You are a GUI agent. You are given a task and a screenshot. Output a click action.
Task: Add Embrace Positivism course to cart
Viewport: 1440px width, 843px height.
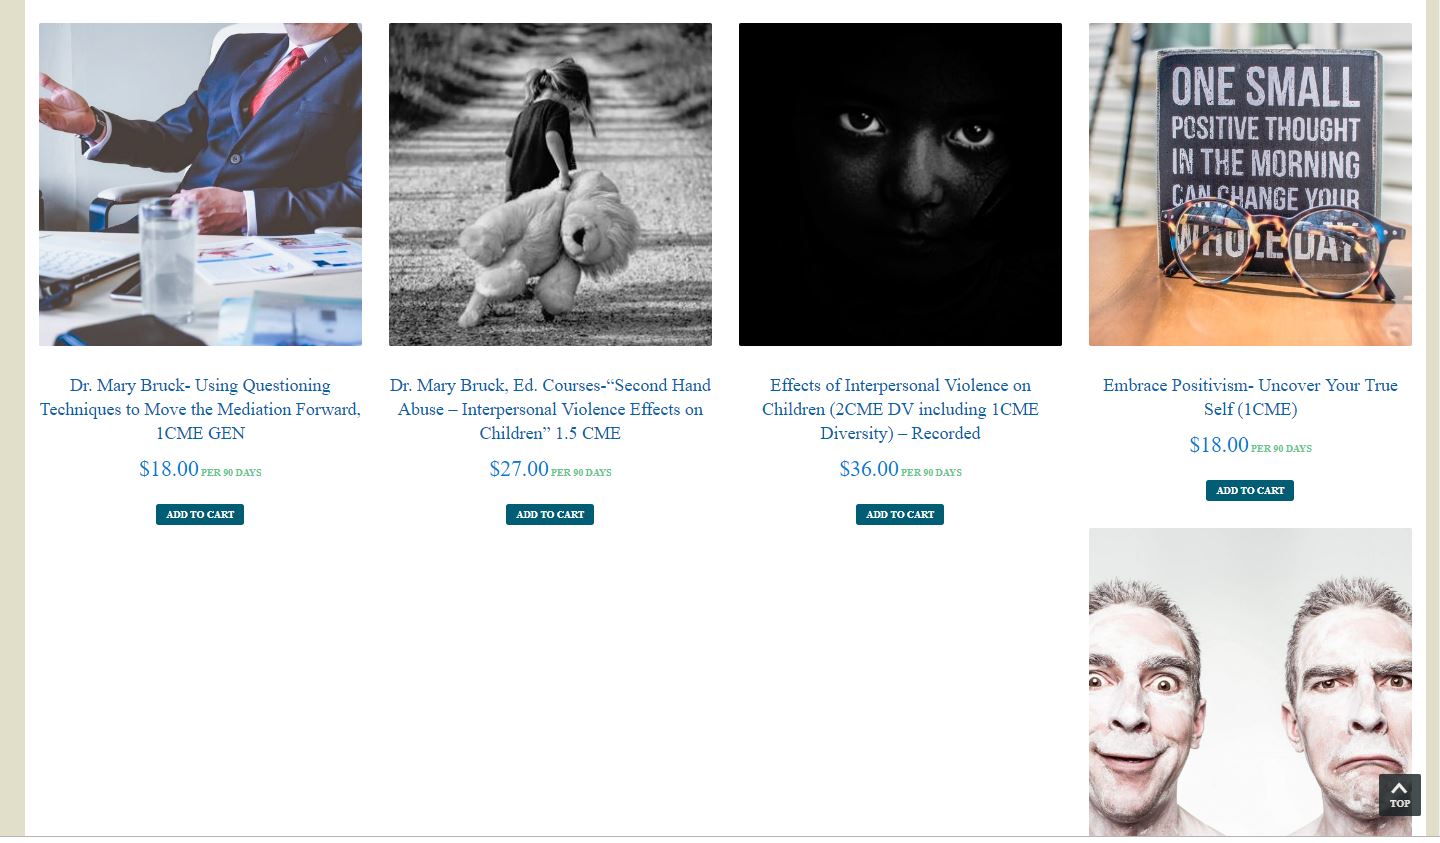click(x=1250, y=490)
